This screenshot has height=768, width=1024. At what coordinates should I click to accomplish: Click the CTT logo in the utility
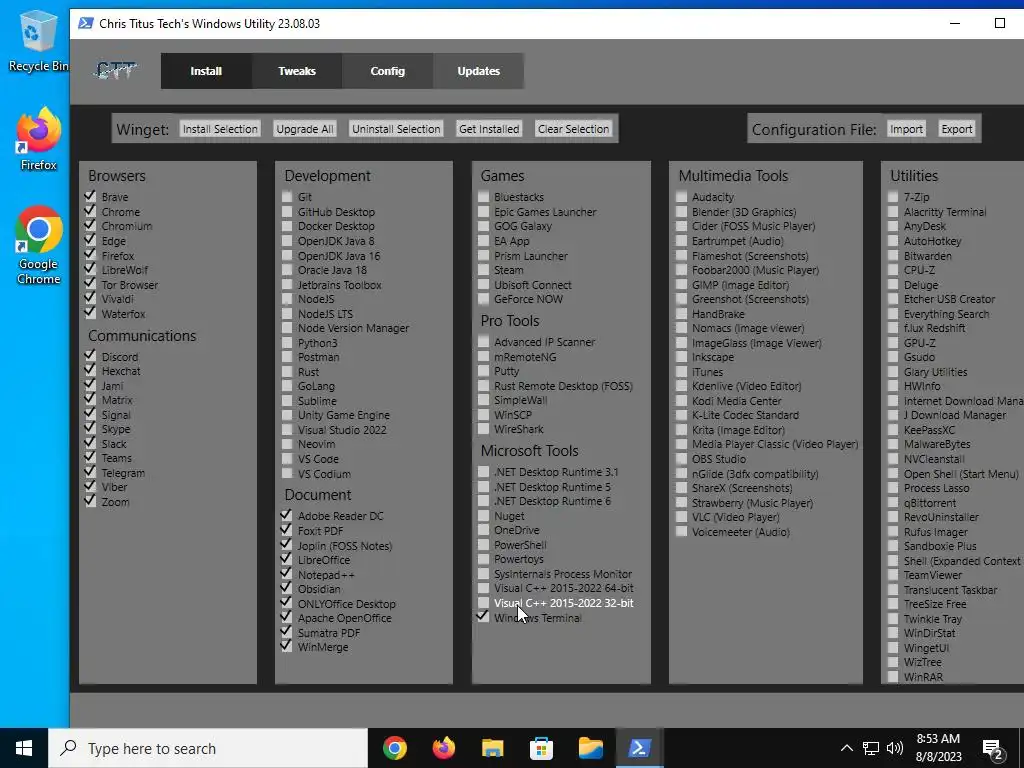point(116,70)
